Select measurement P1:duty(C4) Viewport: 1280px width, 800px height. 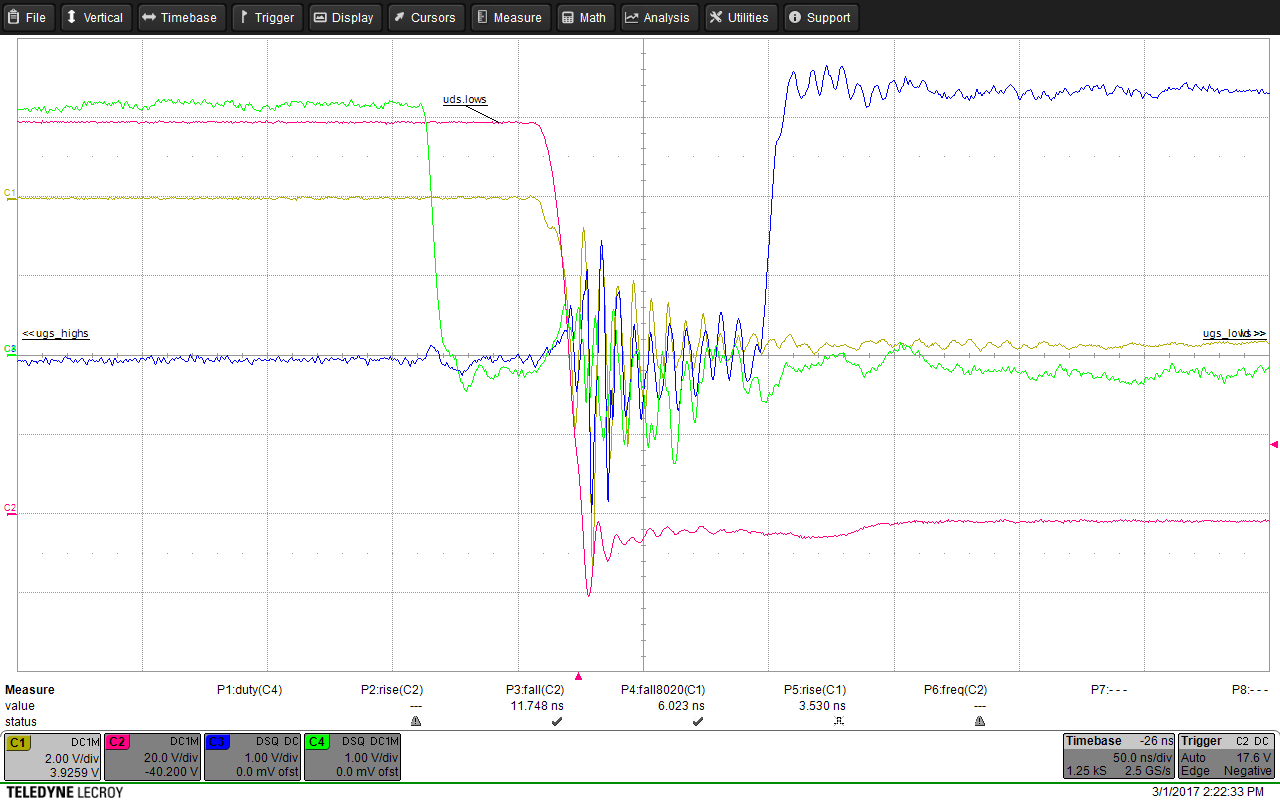point(249,690)
